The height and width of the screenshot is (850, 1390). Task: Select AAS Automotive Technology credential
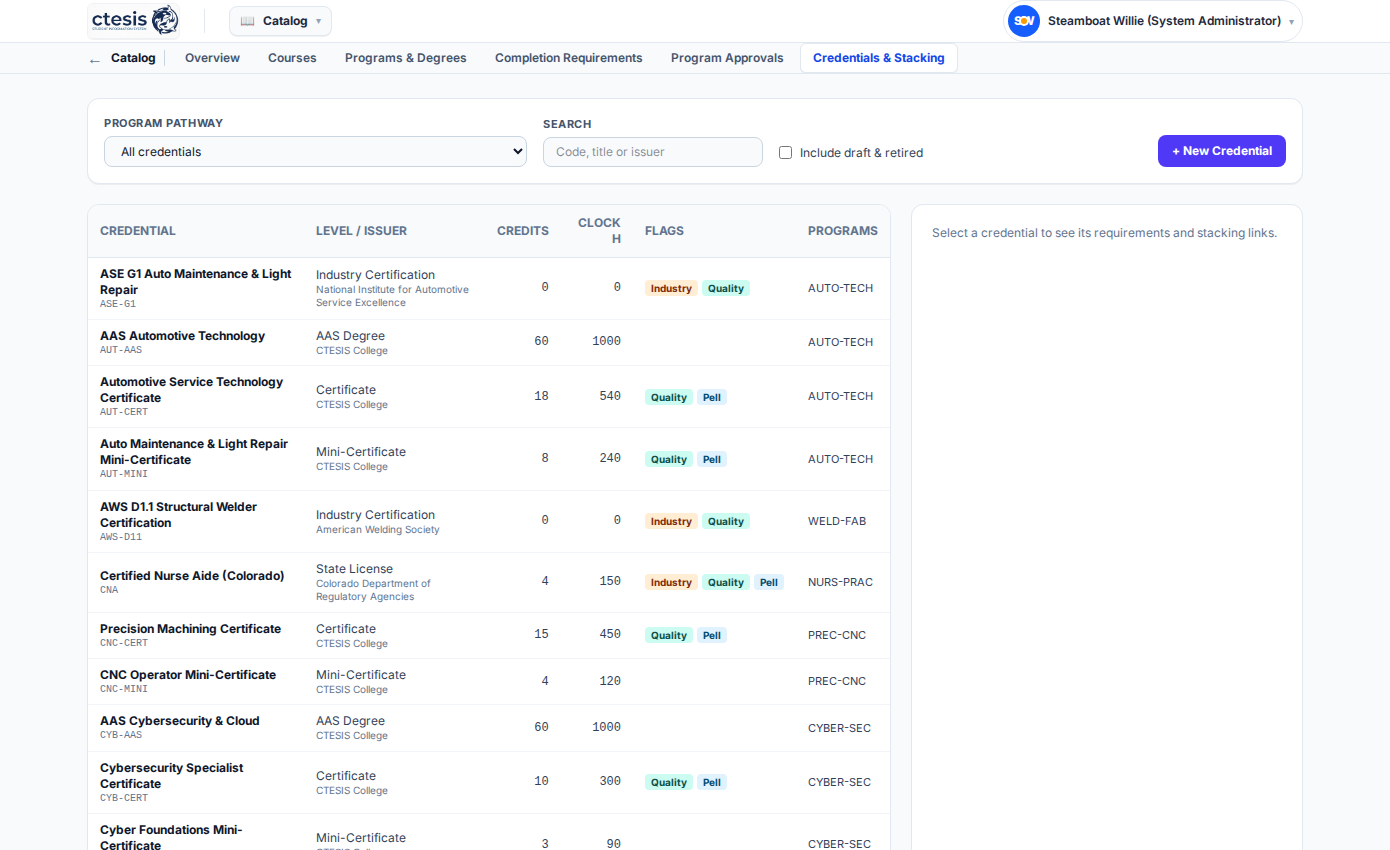coord(489,343)
